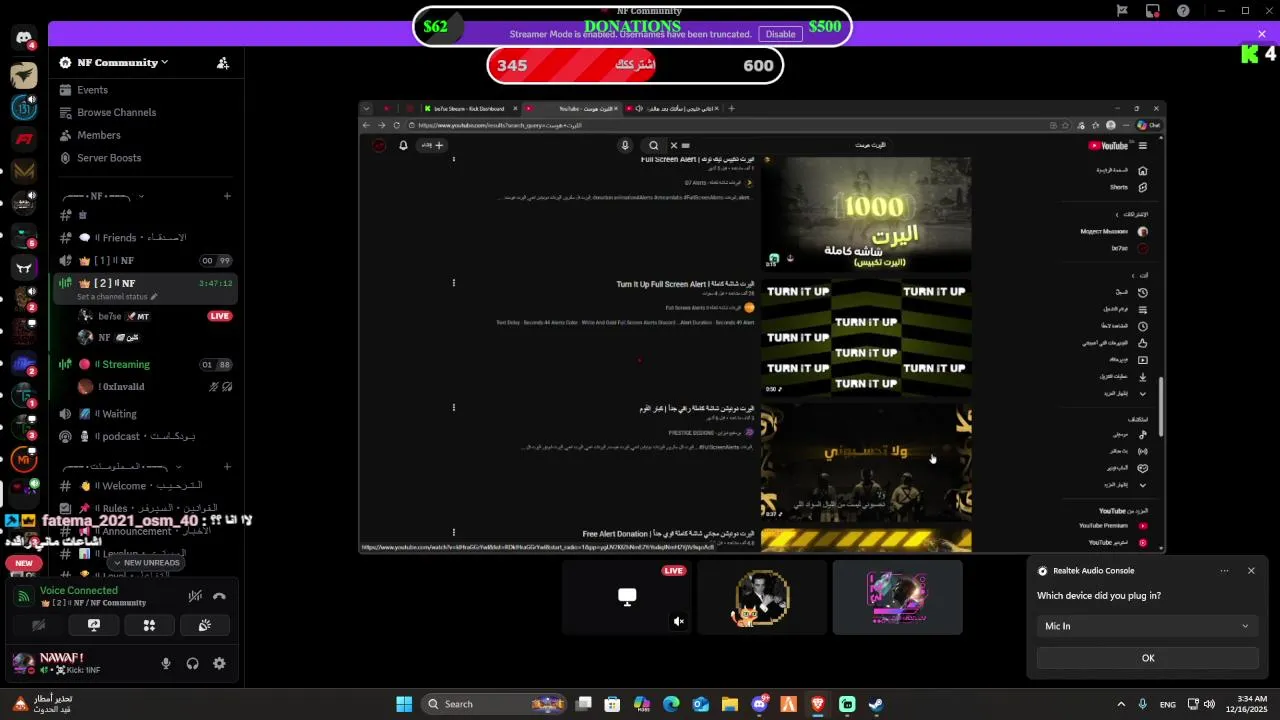Disable Streamer Mode
The width and height of the screenshot is (1280, 720).
(x=780, y=34)
